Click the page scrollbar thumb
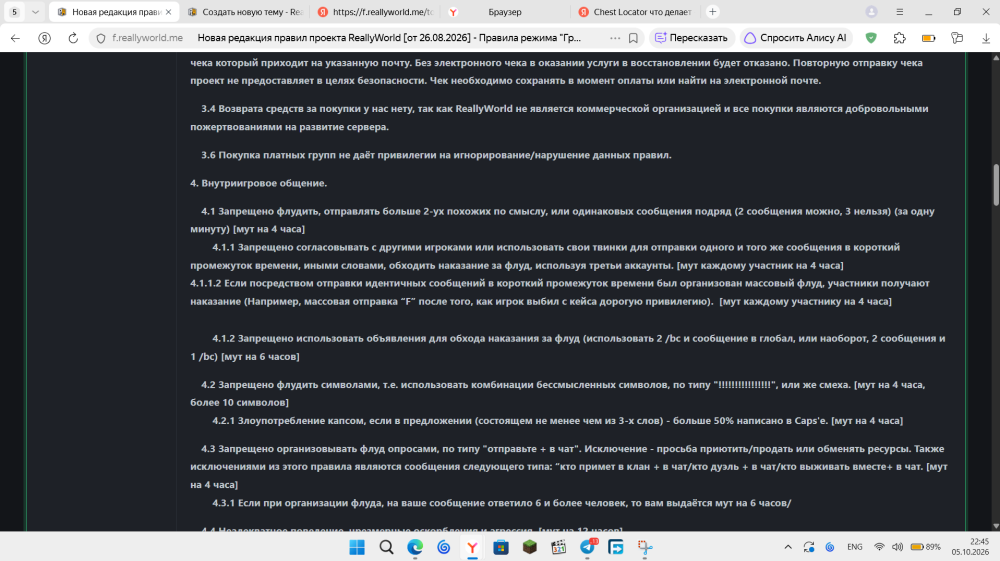The width and height of the screenshot is (1000, 561). tap(996, 185)
